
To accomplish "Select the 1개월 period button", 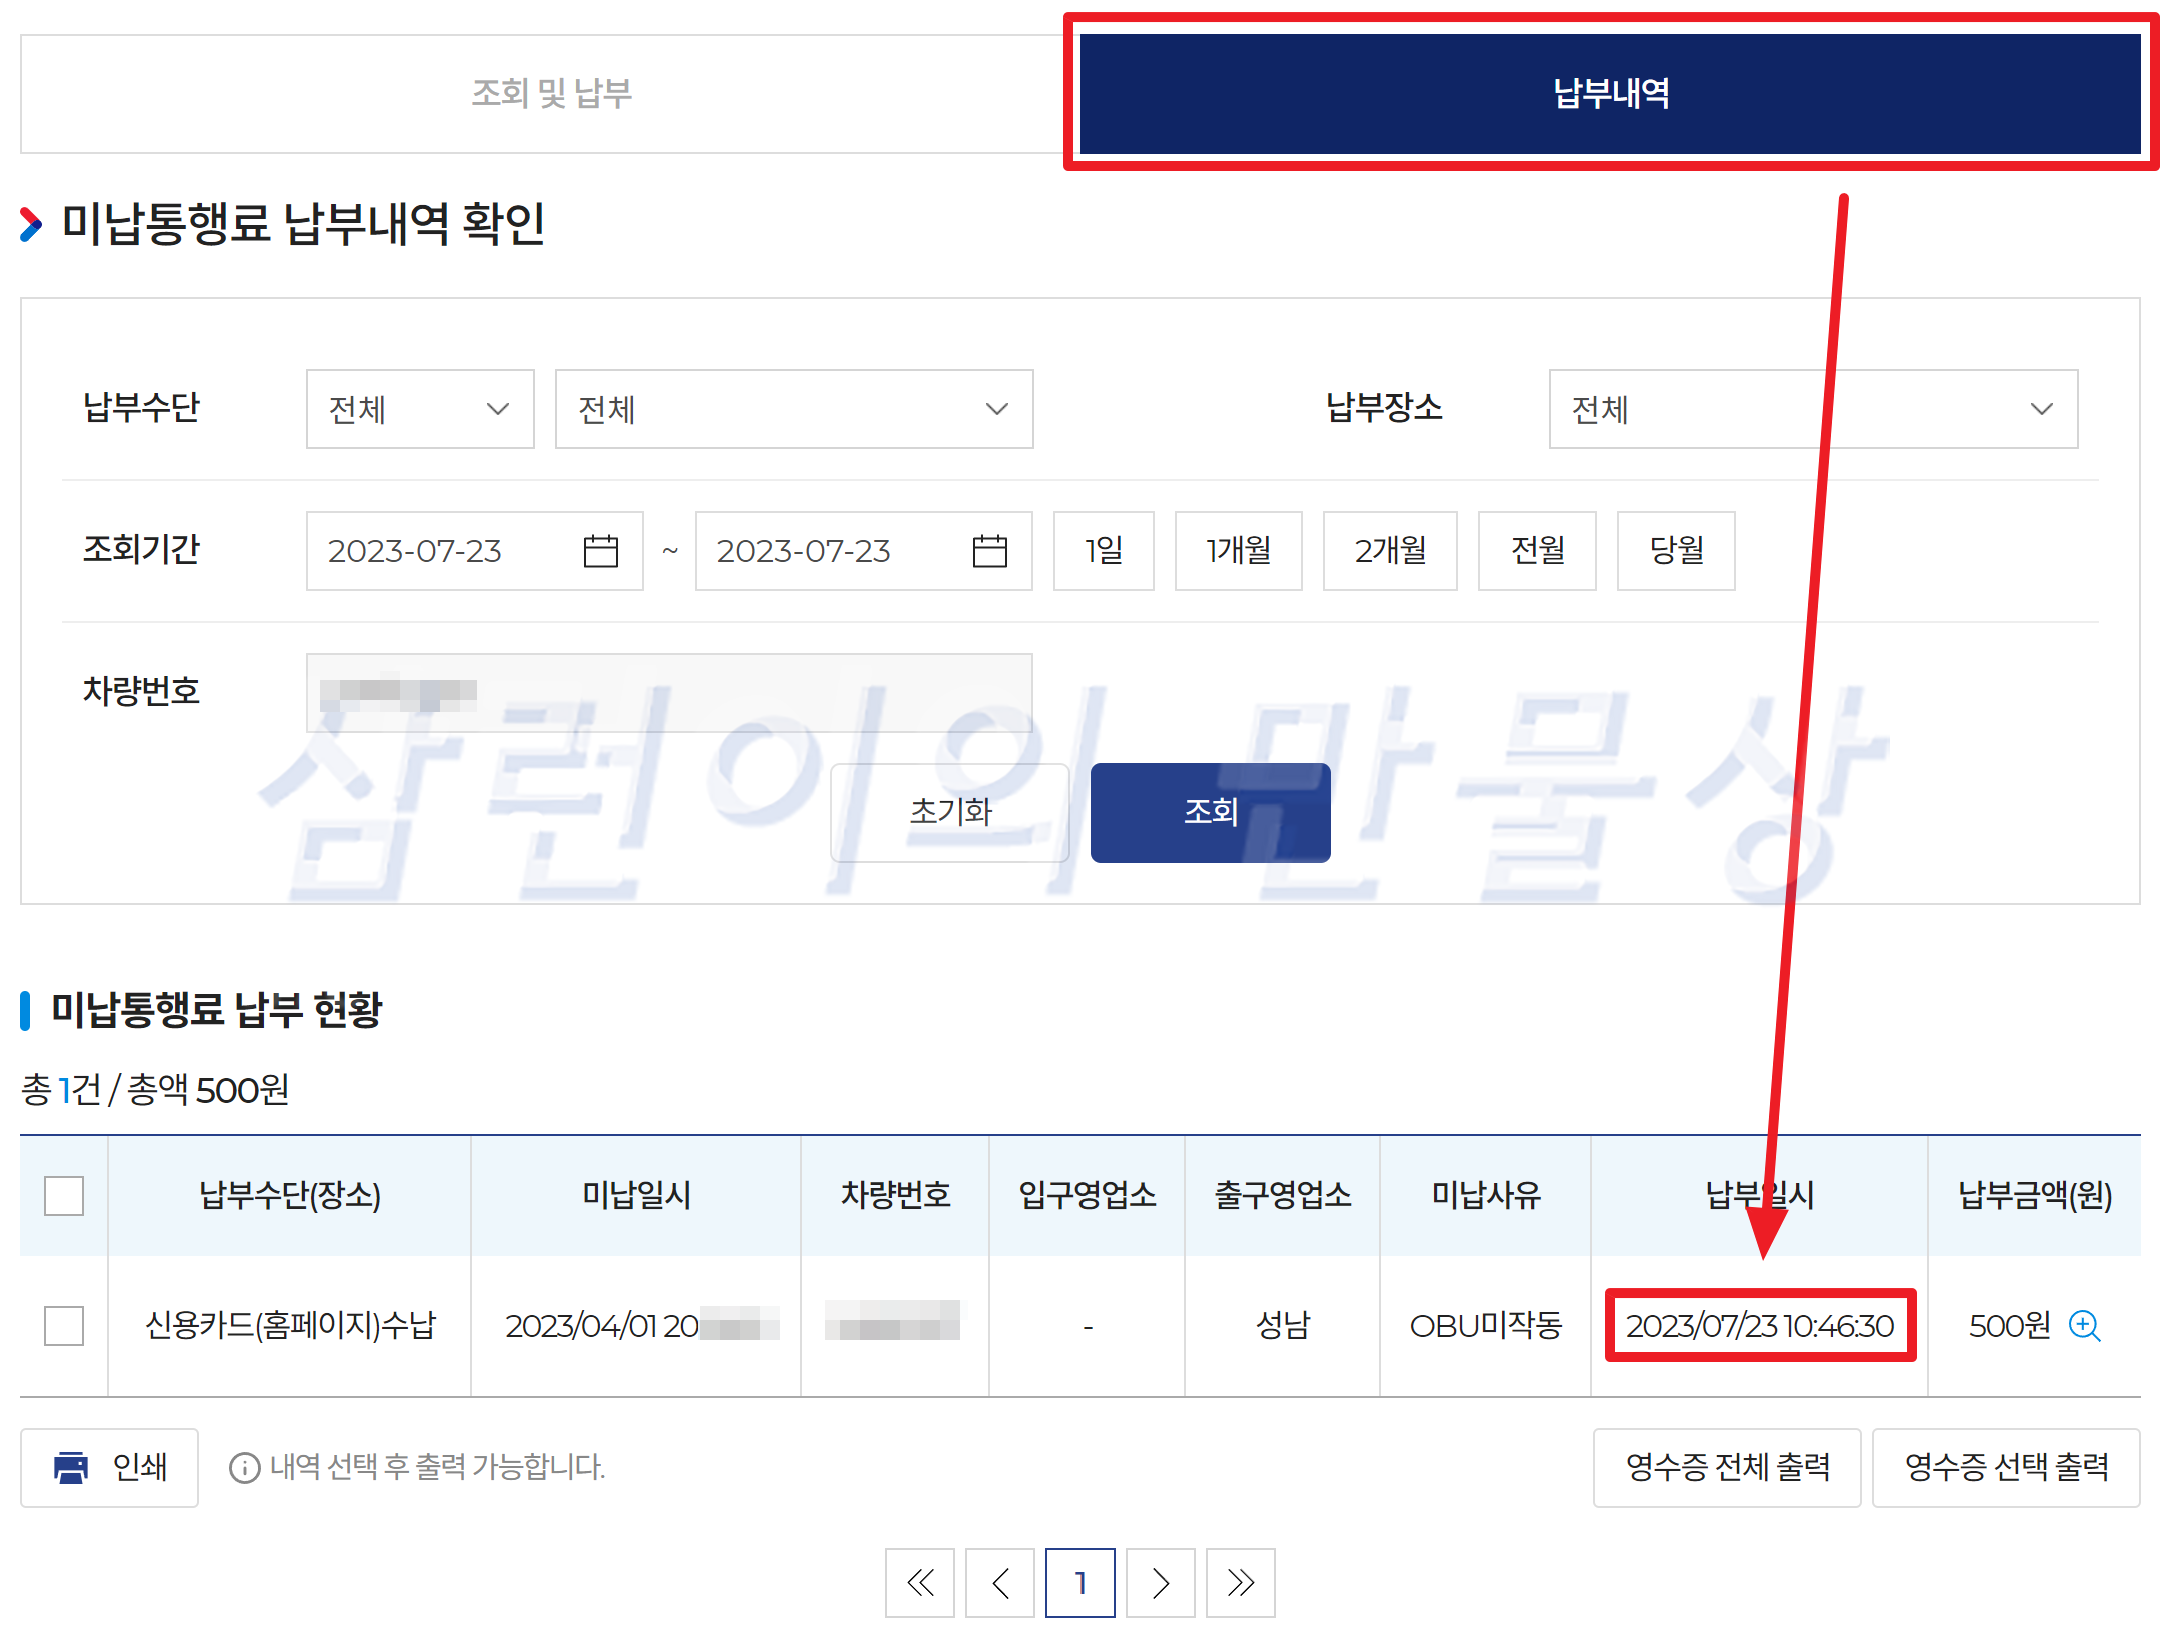I will coord(1238,551).
